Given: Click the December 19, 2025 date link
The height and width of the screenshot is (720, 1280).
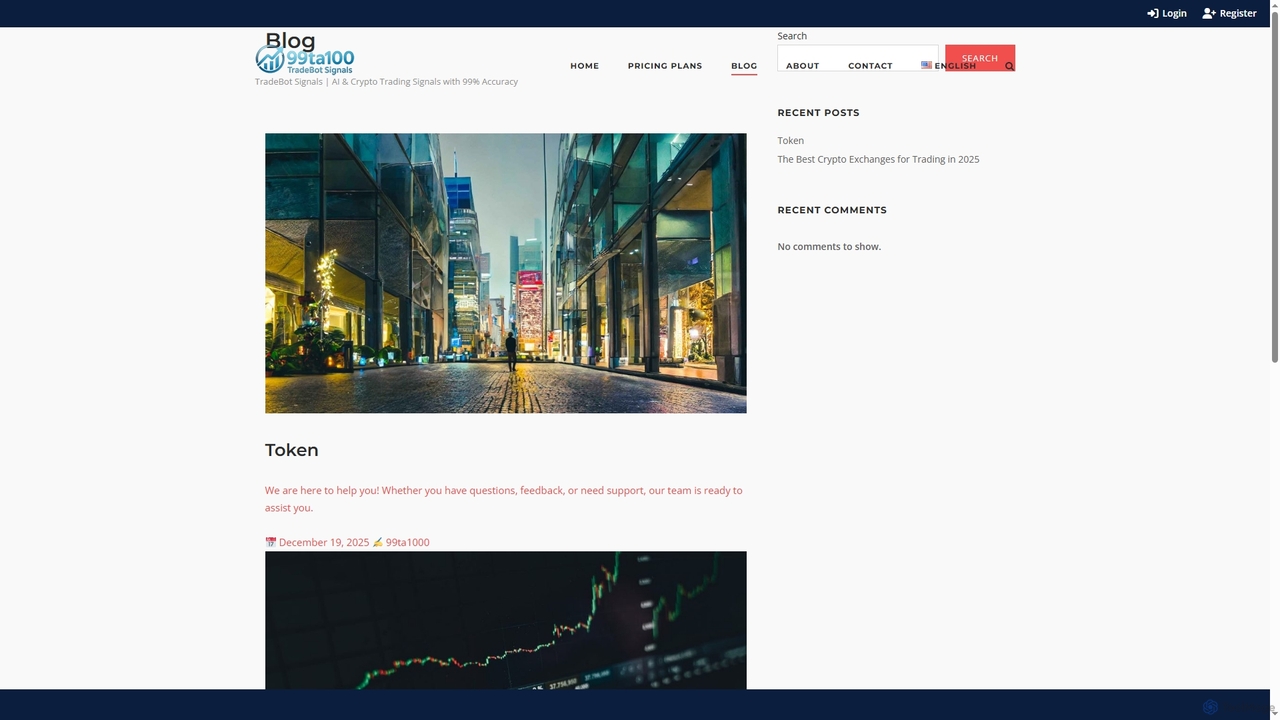Looking at the screenshot, I should tap(324, 542).
